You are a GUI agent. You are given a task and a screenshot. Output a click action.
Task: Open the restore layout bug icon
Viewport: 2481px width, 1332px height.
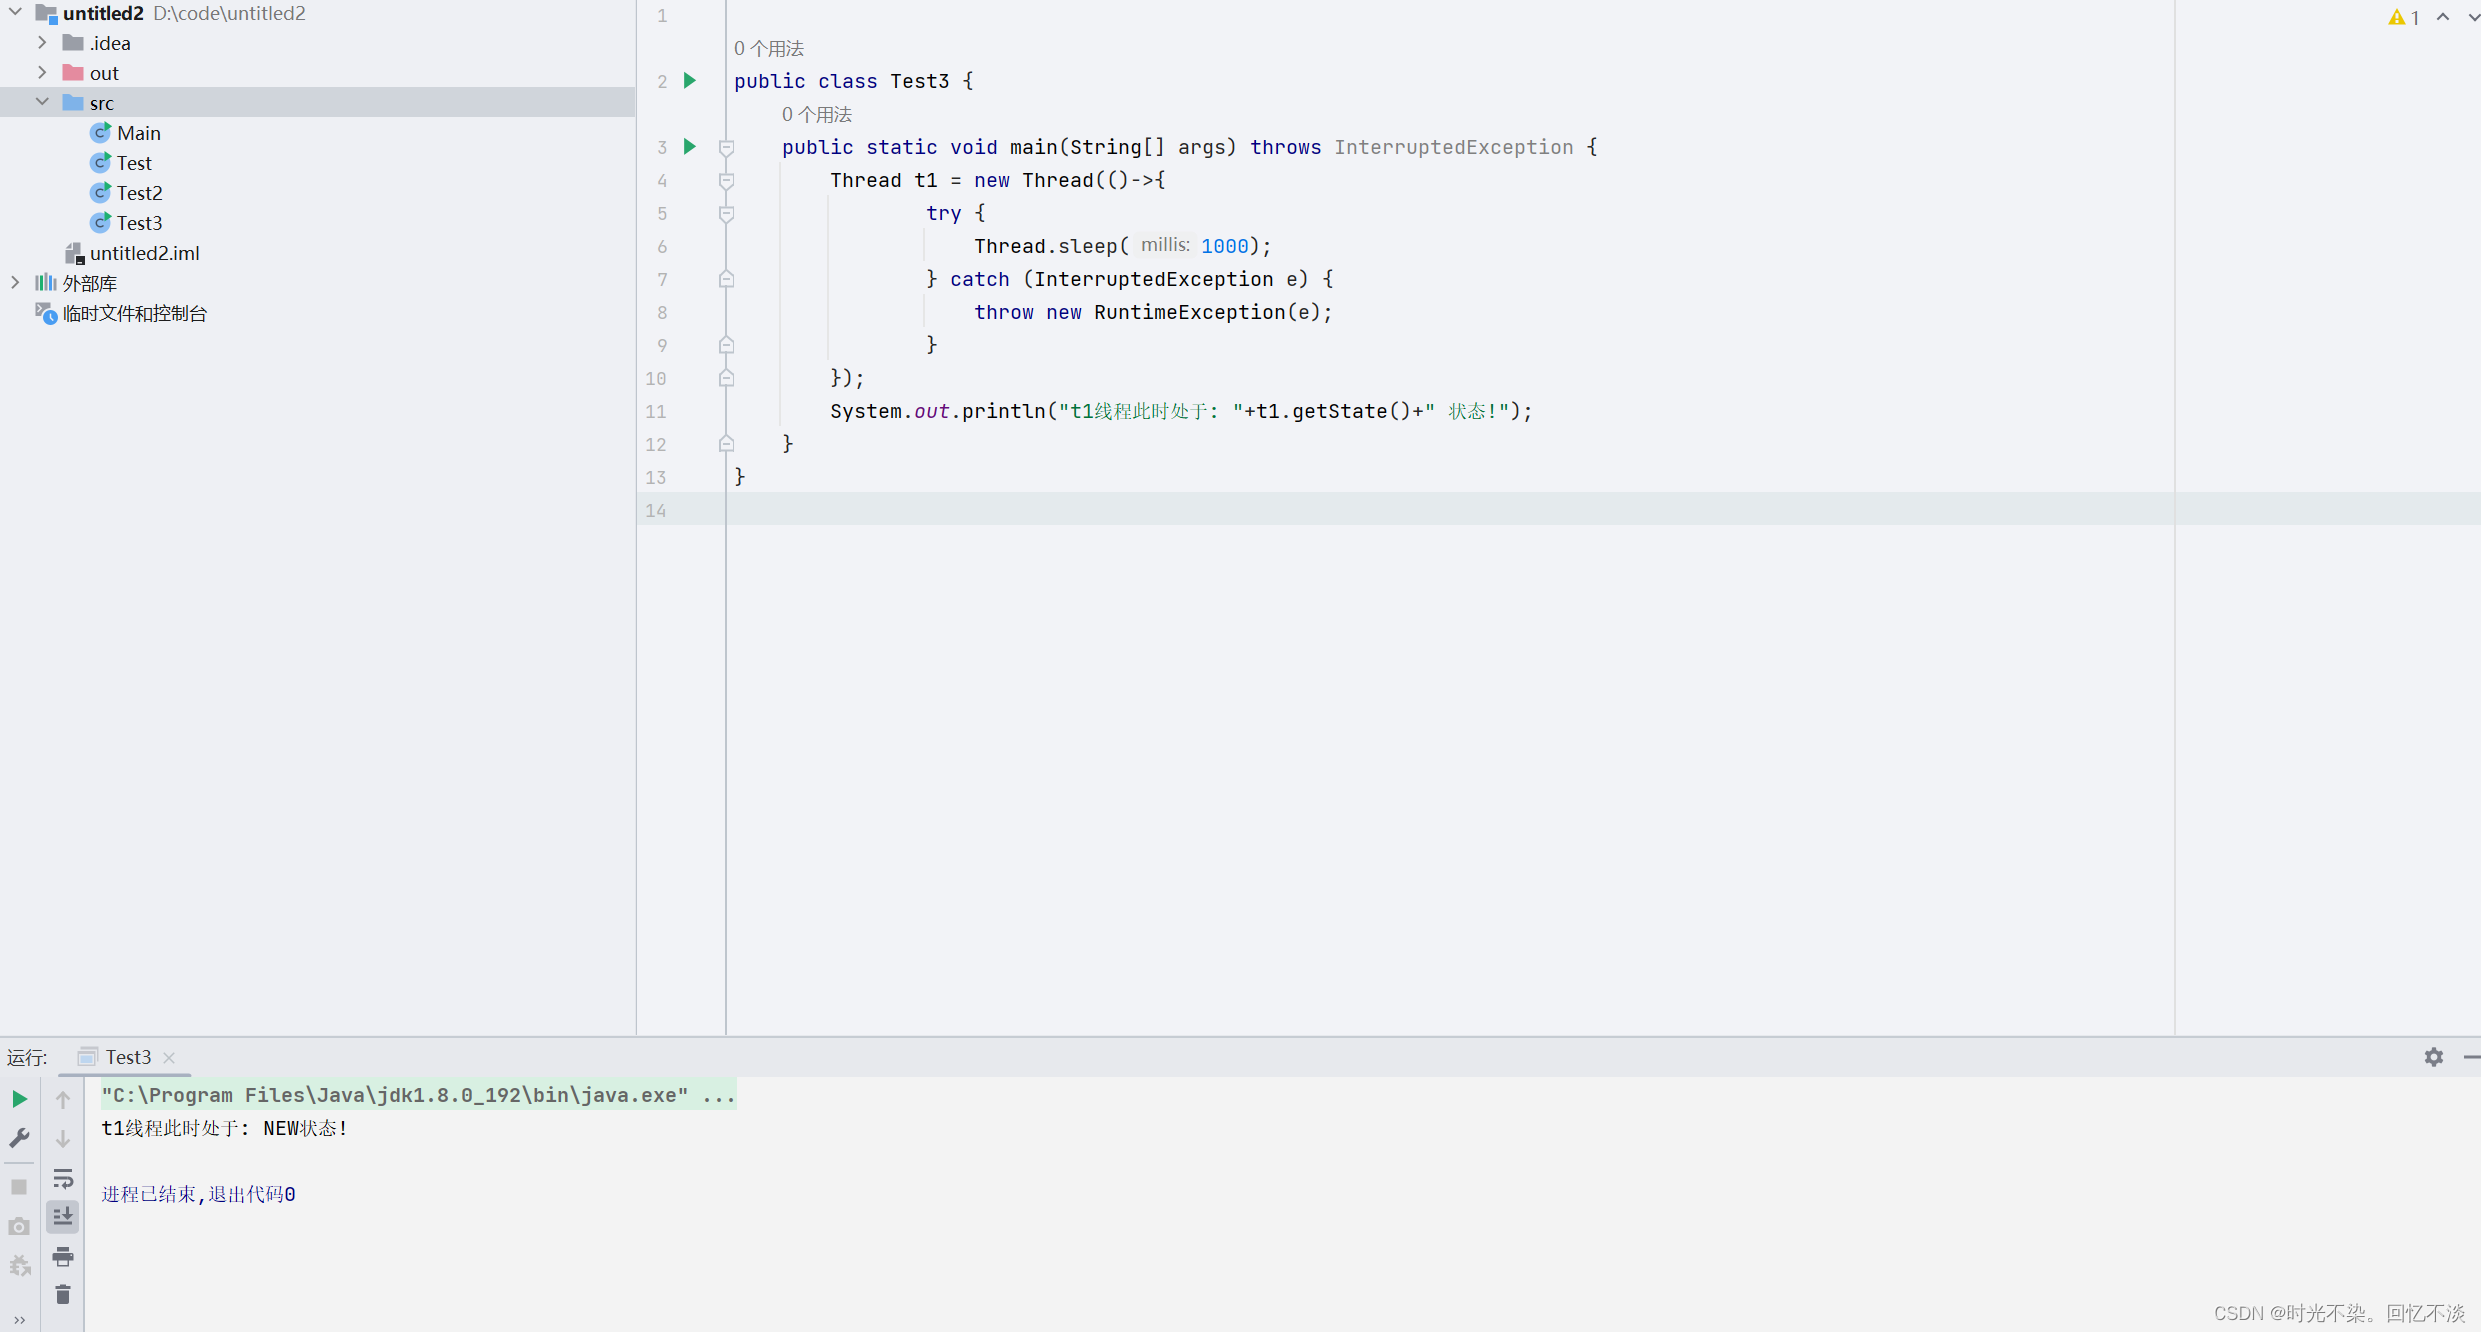(19, 1266)
